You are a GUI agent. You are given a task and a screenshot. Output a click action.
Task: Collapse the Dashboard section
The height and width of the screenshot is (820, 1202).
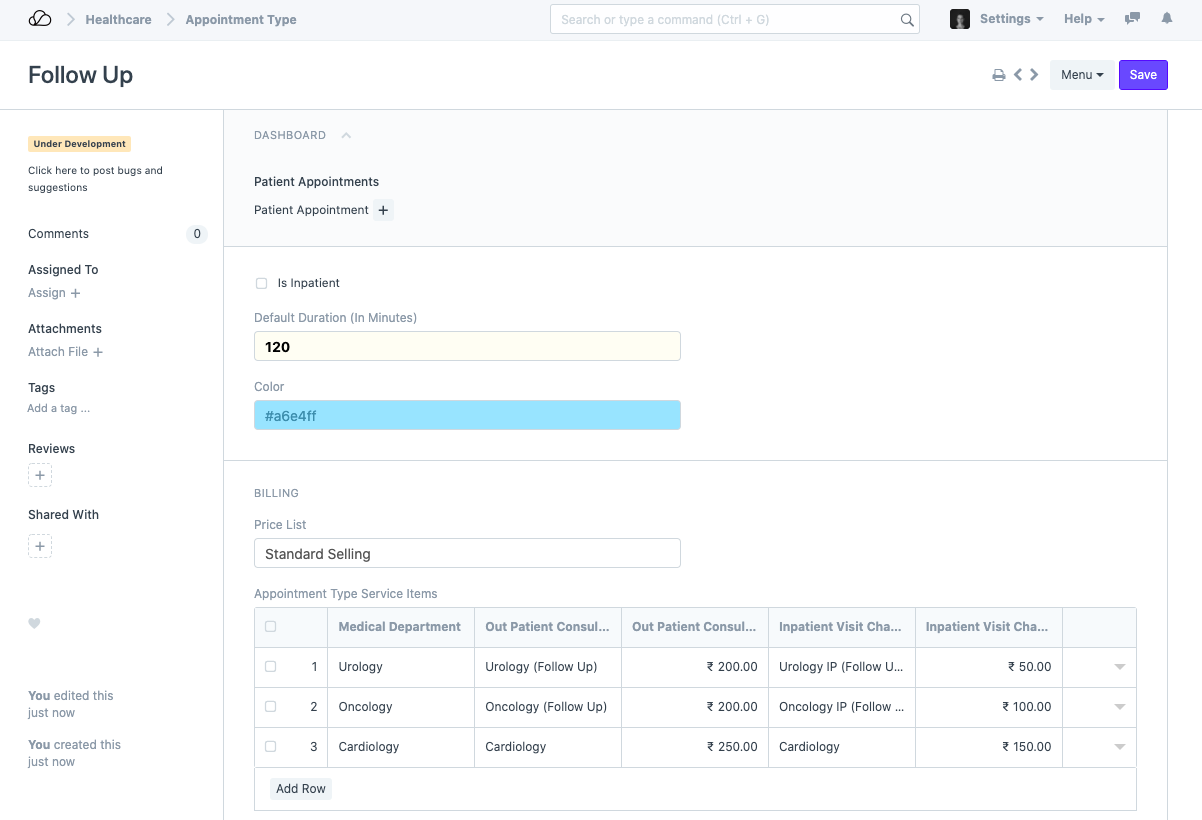pos(346,135)
